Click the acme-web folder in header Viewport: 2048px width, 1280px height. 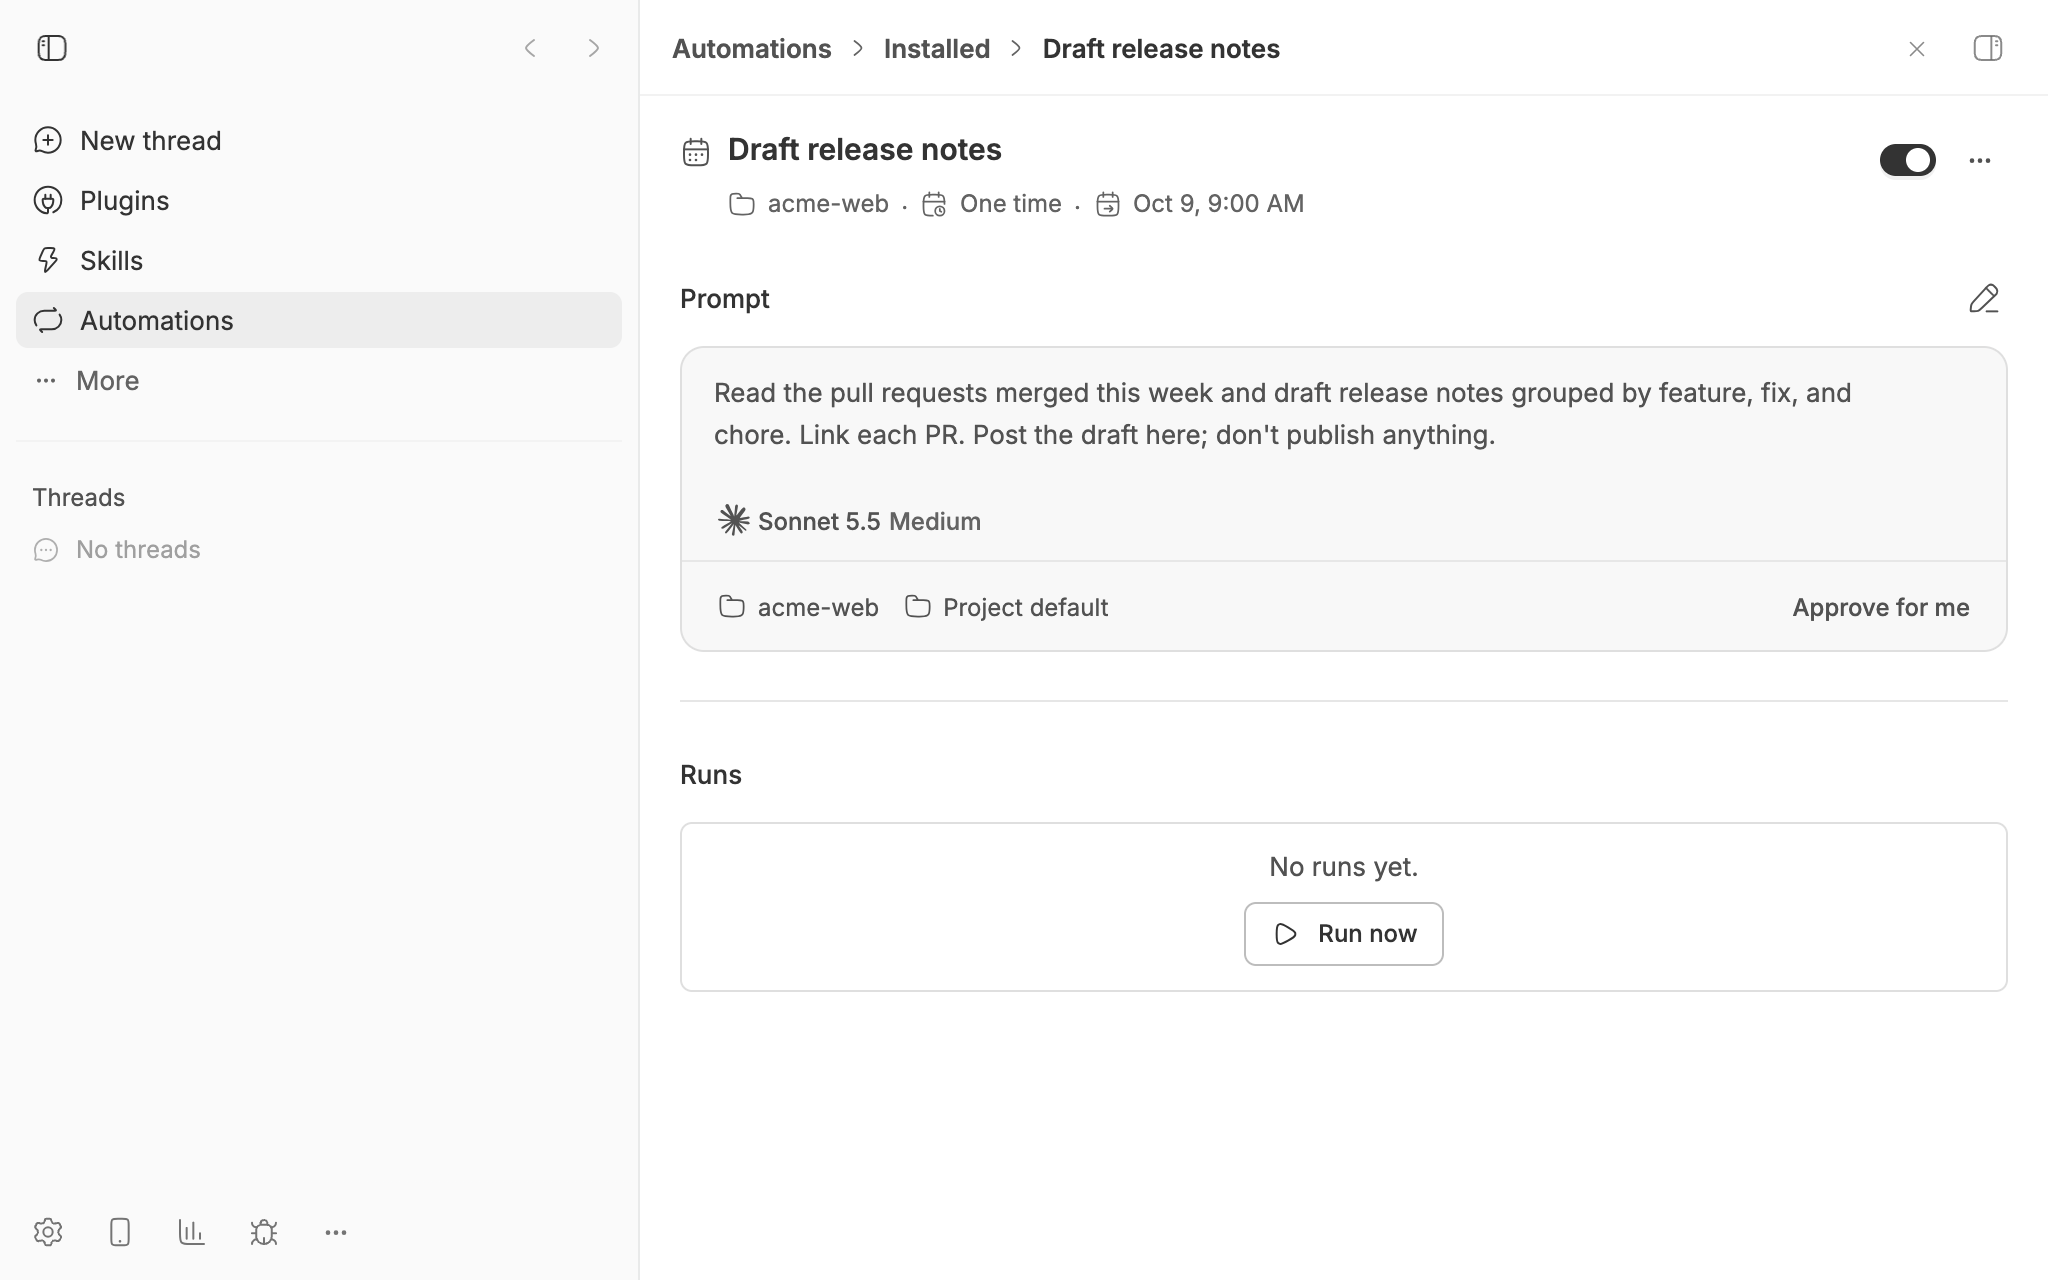809,204
